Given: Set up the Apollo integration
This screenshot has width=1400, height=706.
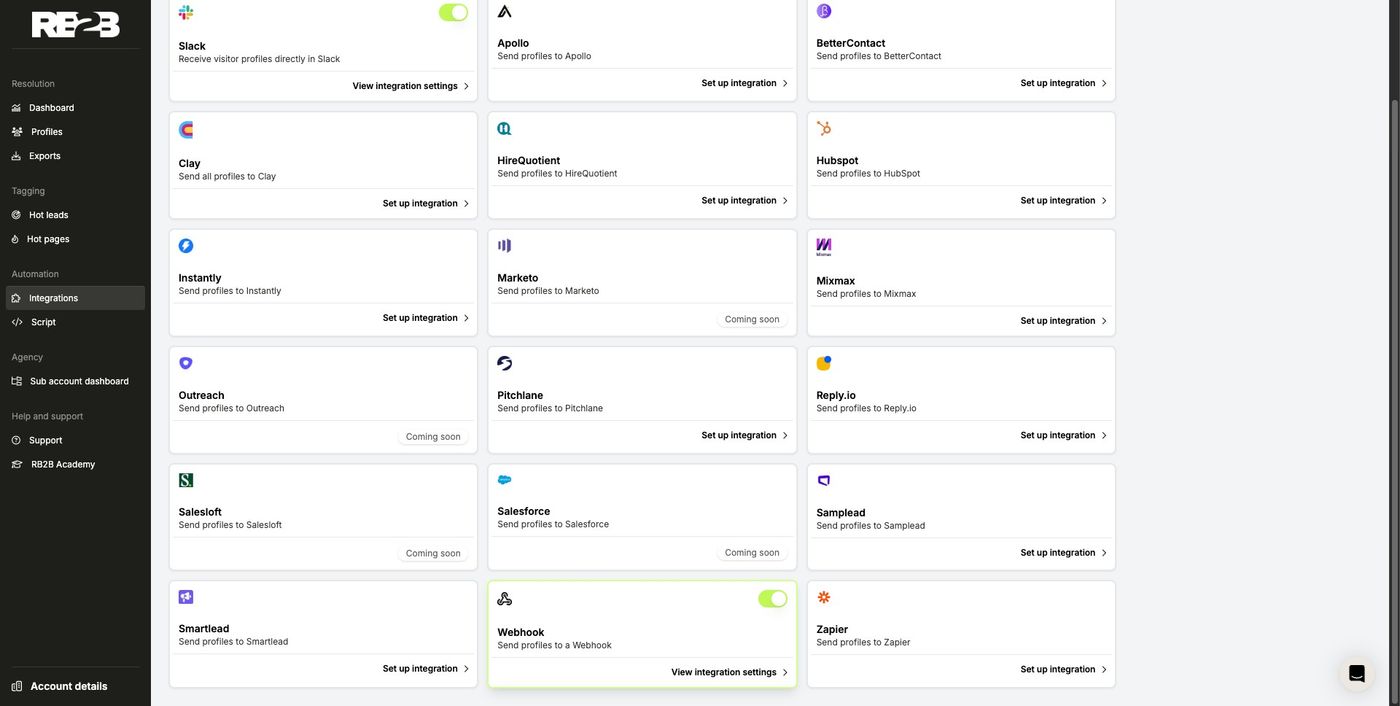Looking at the screenshot, I should click(745, 83).
